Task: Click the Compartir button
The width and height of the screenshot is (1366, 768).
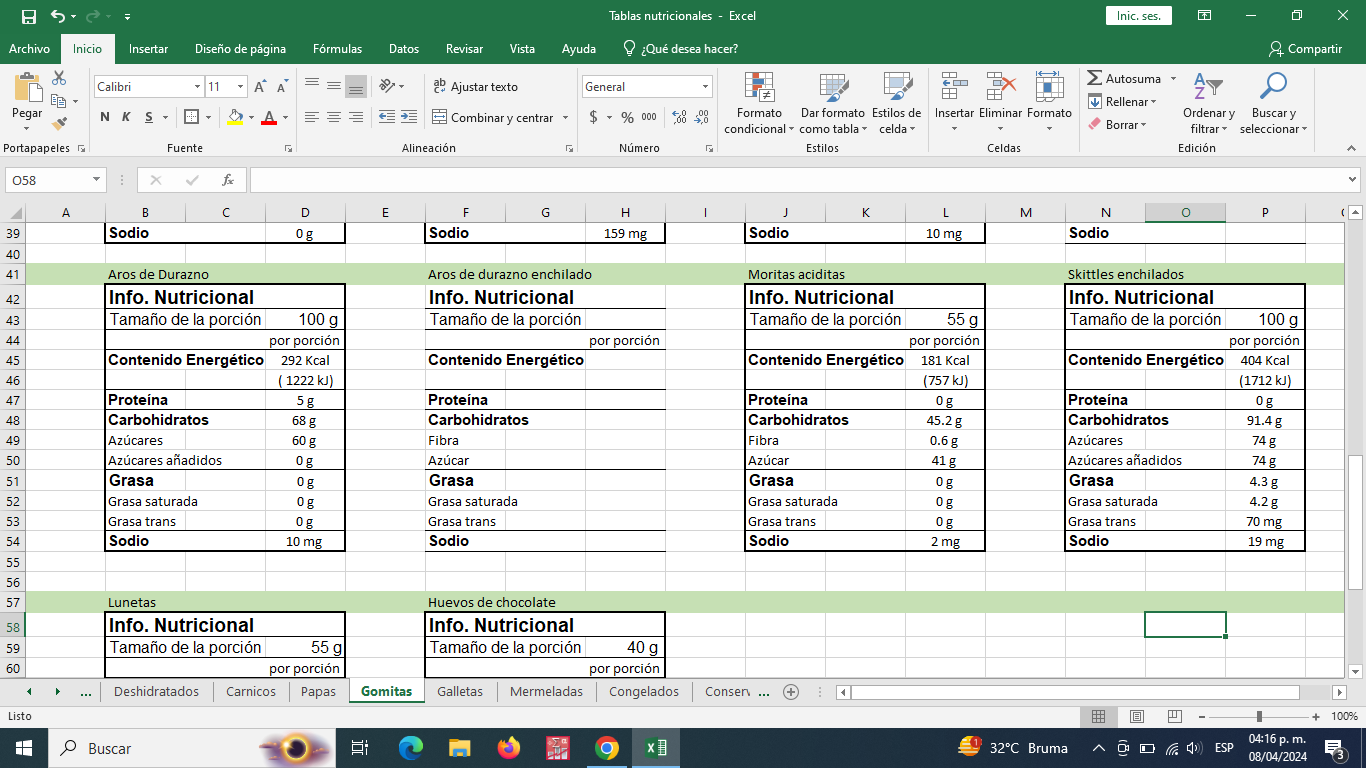Action: 1305,49
